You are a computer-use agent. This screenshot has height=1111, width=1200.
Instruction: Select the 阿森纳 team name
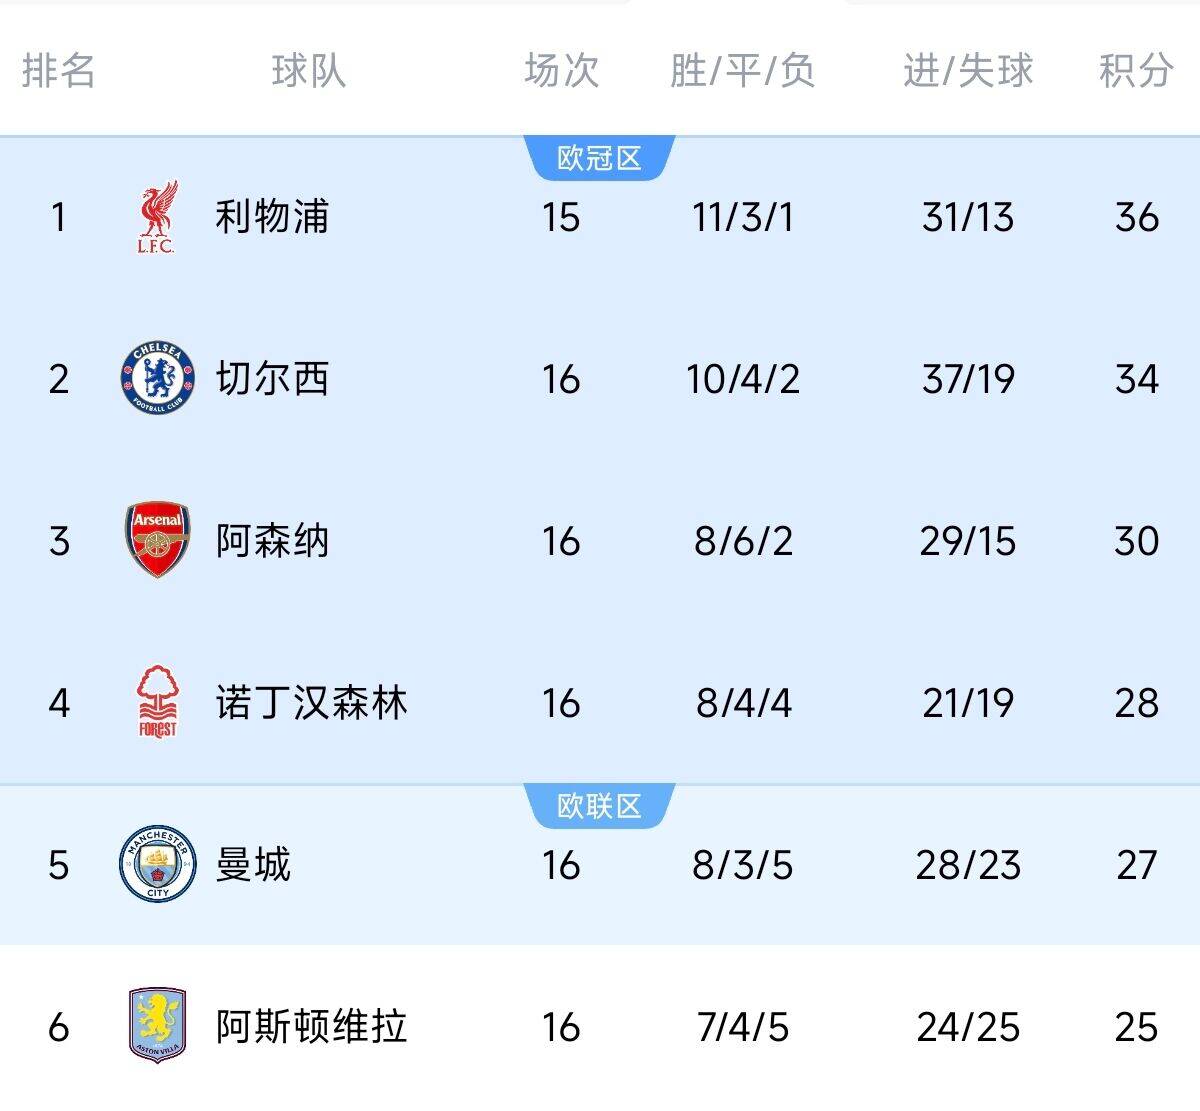(x=272, y=541)
